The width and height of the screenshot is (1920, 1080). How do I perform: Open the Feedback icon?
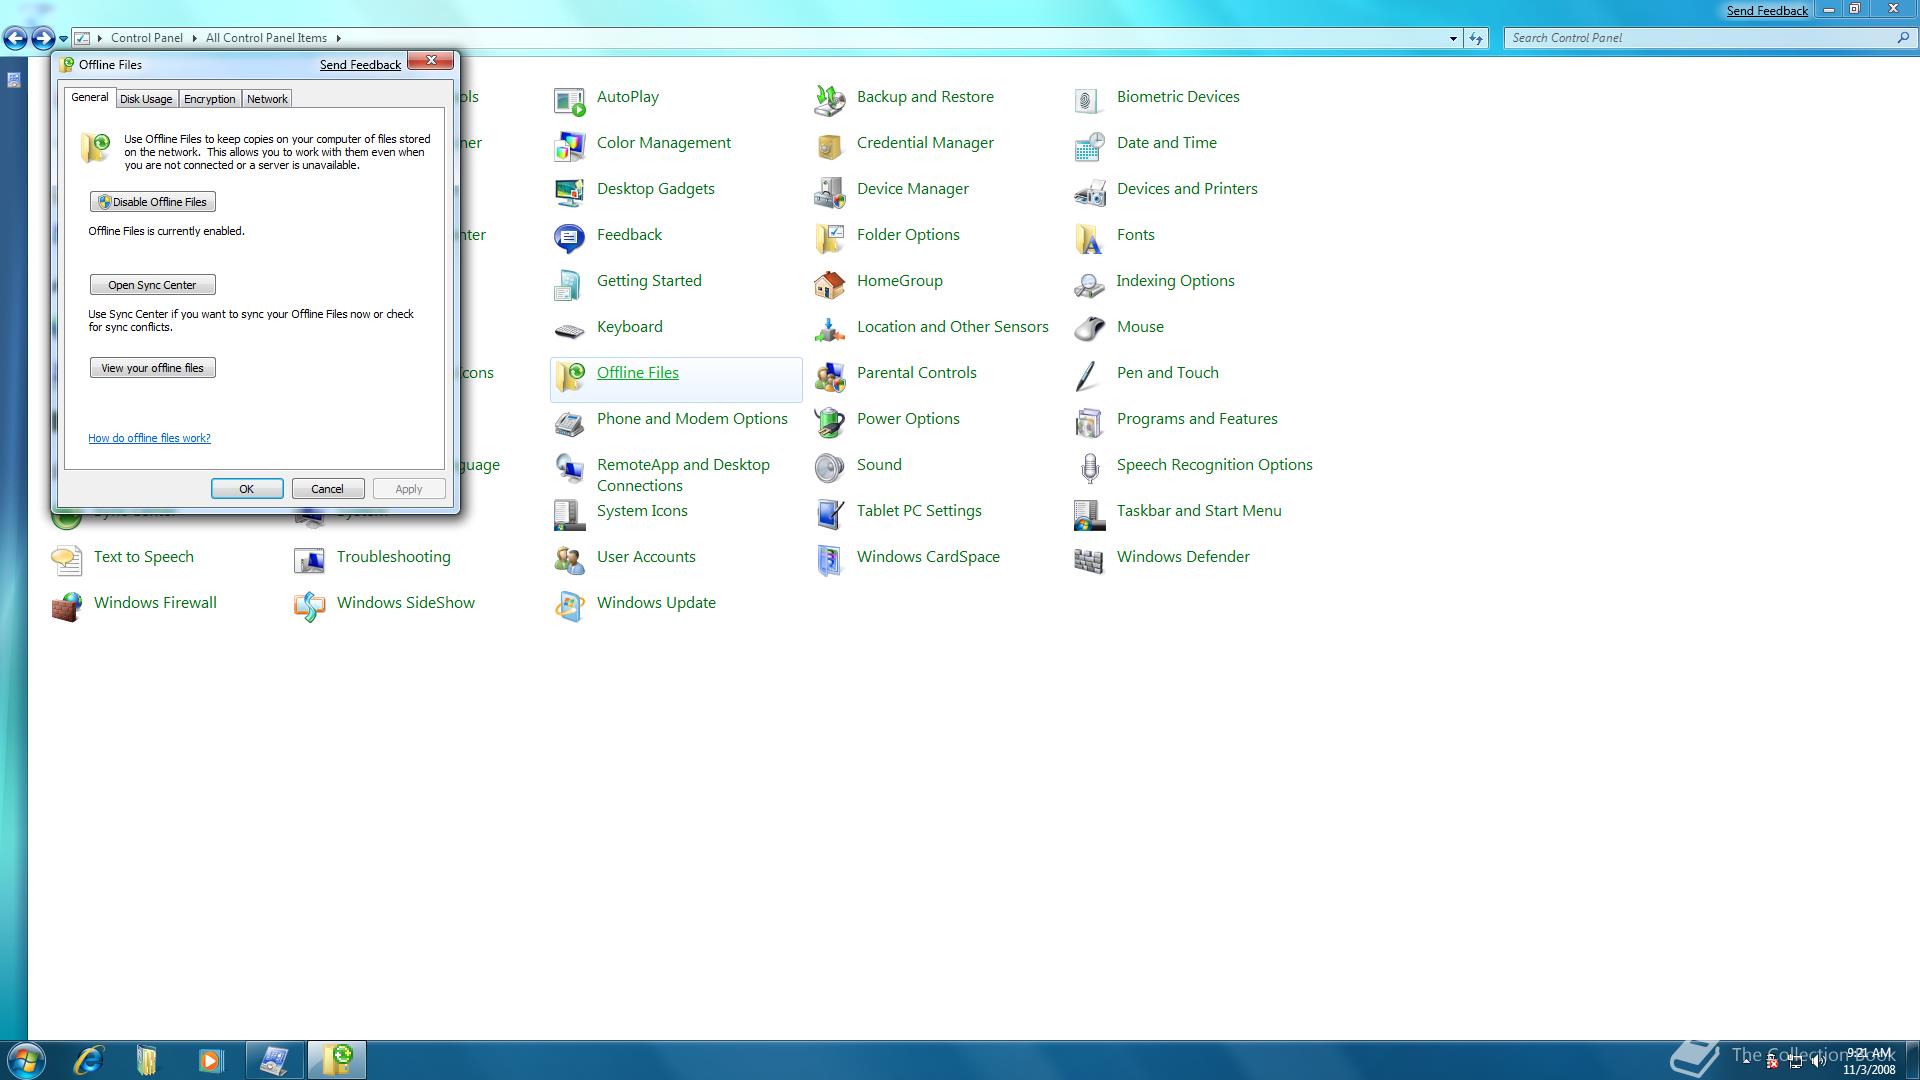coord(569,237)
